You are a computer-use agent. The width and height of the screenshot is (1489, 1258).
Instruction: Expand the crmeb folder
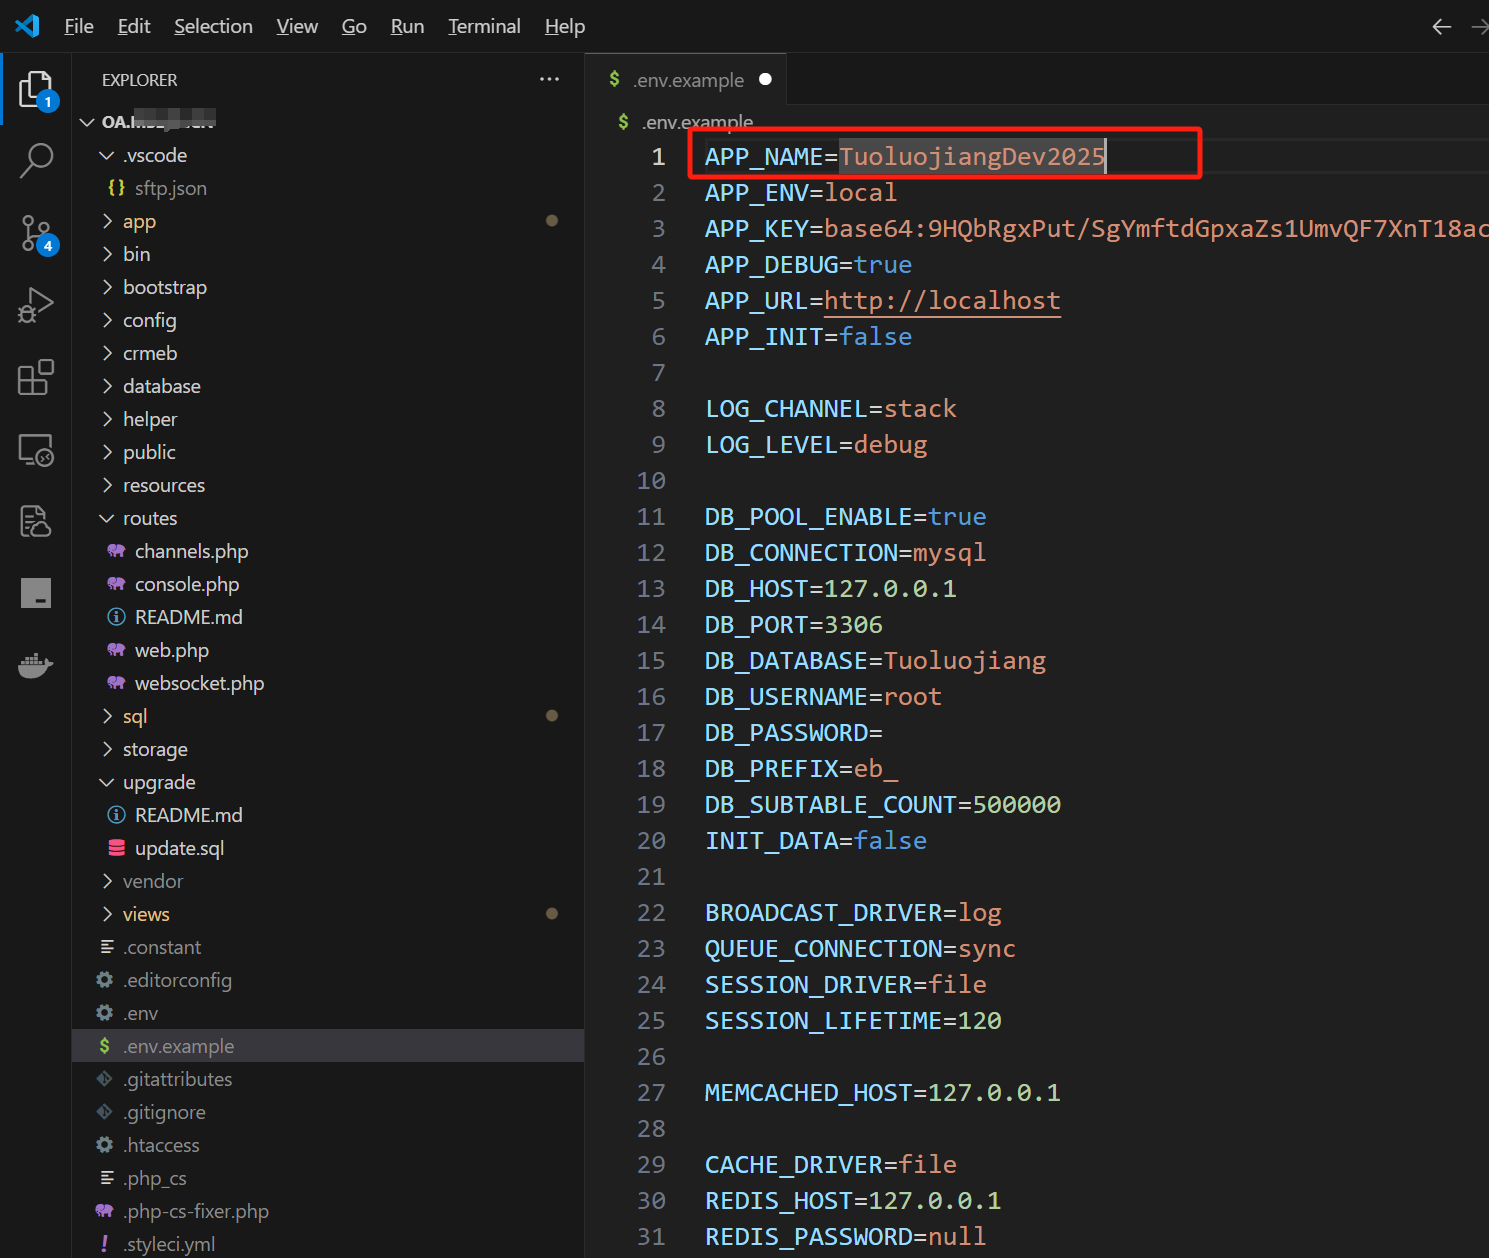click(x=328, y=353)
